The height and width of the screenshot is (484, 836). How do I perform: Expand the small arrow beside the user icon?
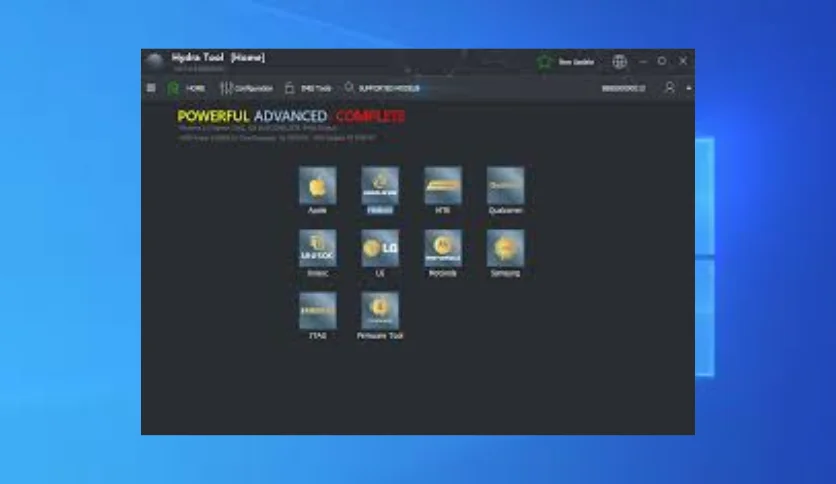coord(689,88)
